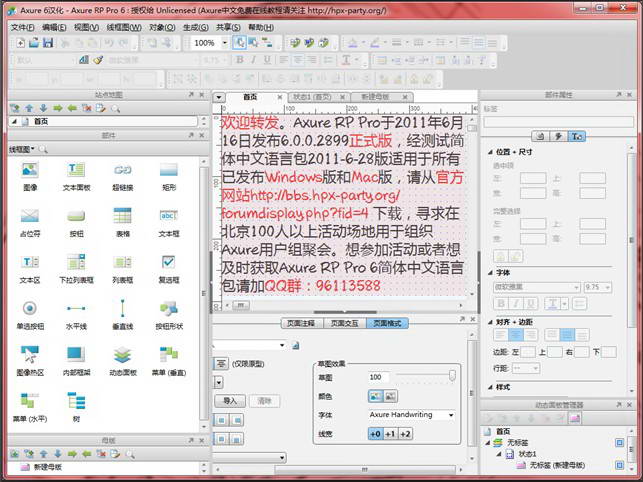
Task: Open the 线框图(W) menu
Action: coord(124,27)
